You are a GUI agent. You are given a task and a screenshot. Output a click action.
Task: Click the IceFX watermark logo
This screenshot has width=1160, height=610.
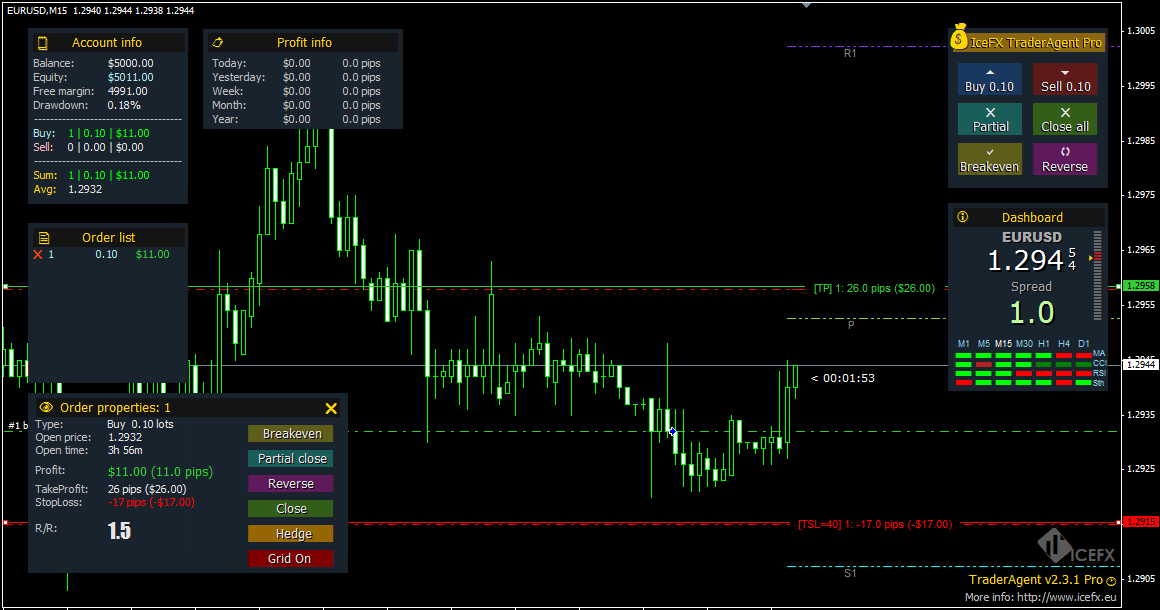point(1053,544)
